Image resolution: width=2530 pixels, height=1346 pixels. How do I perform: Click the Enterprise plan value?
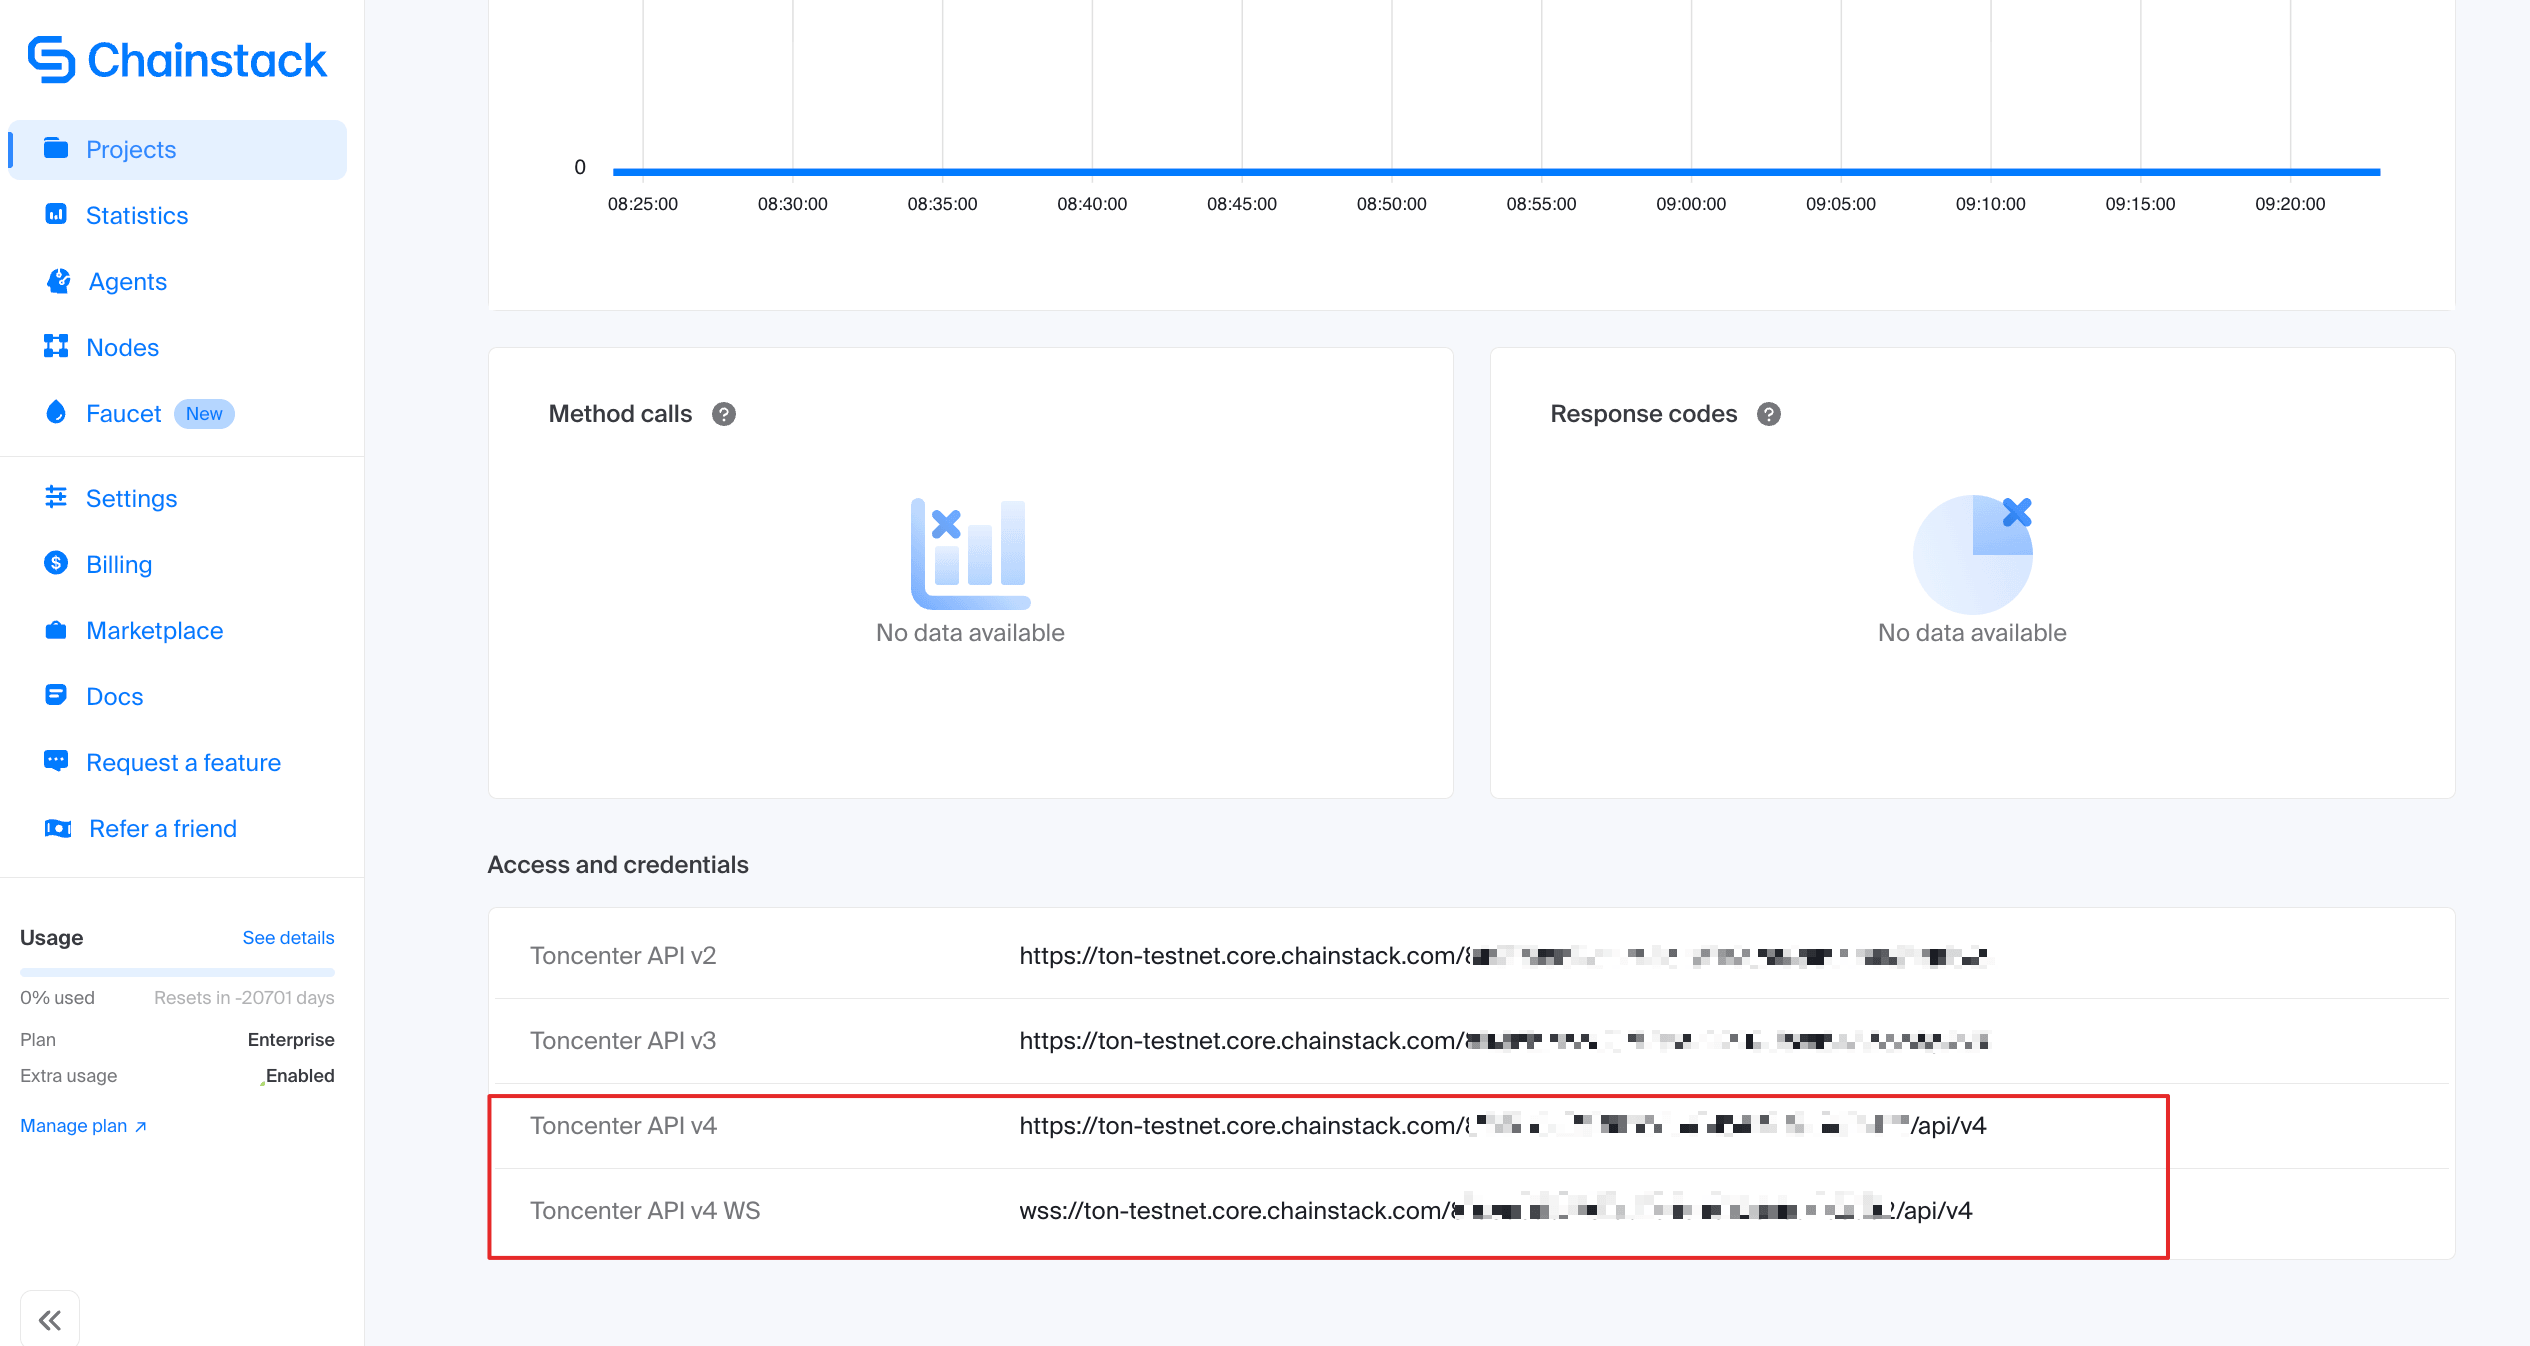click(x=291, y=1039)
